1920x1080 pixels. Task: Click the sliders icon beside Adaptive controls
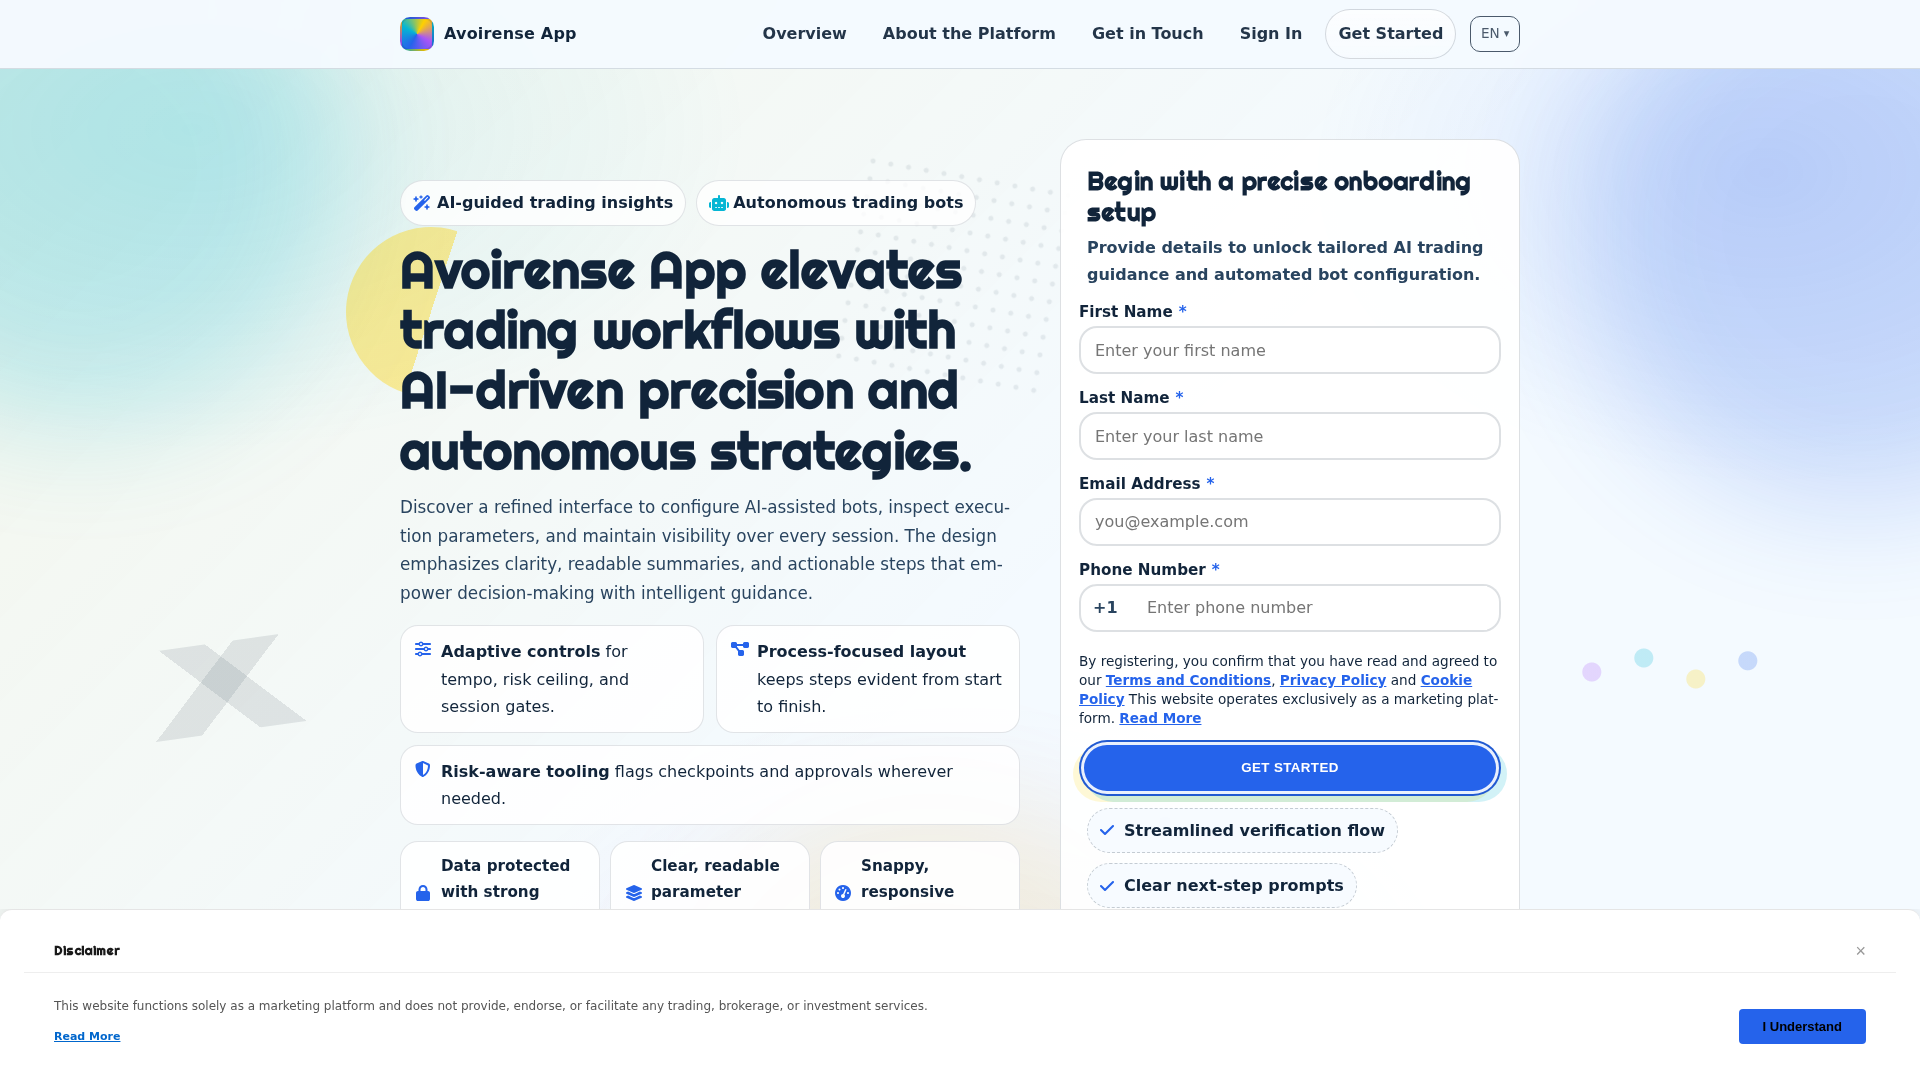[x=423, y=649]
